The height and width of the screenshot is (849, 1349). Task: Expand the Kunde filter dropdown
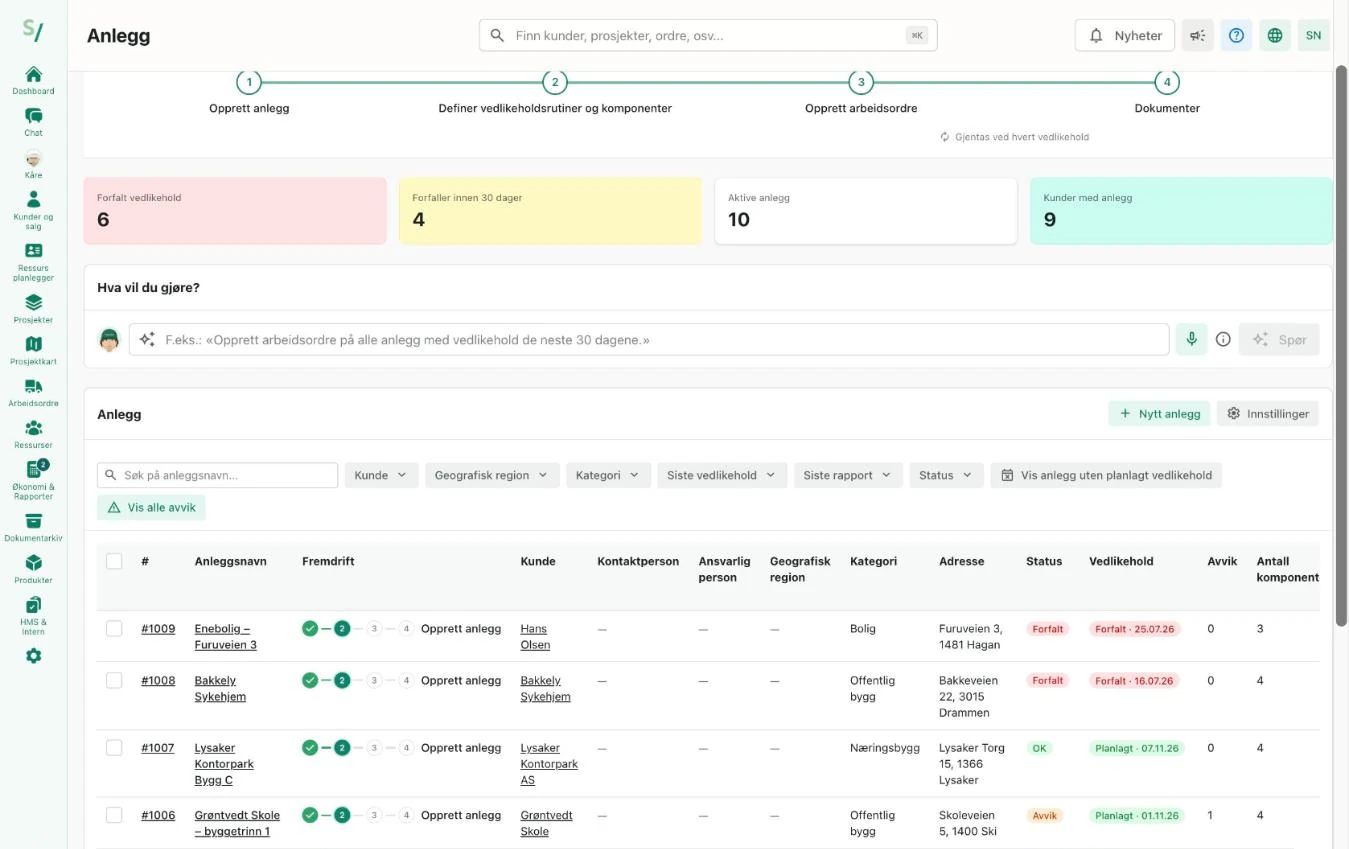tap(381, 475)
